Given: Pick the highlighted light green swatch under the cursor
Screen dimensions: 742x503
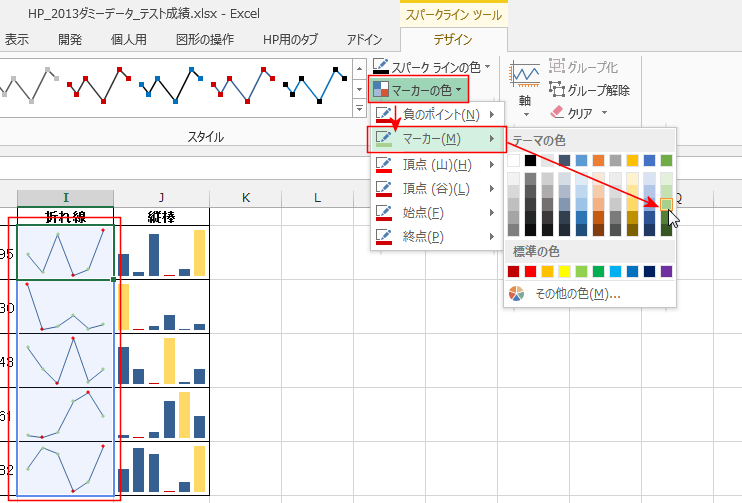Looking at the screenshot, I should tap(666, 205).
